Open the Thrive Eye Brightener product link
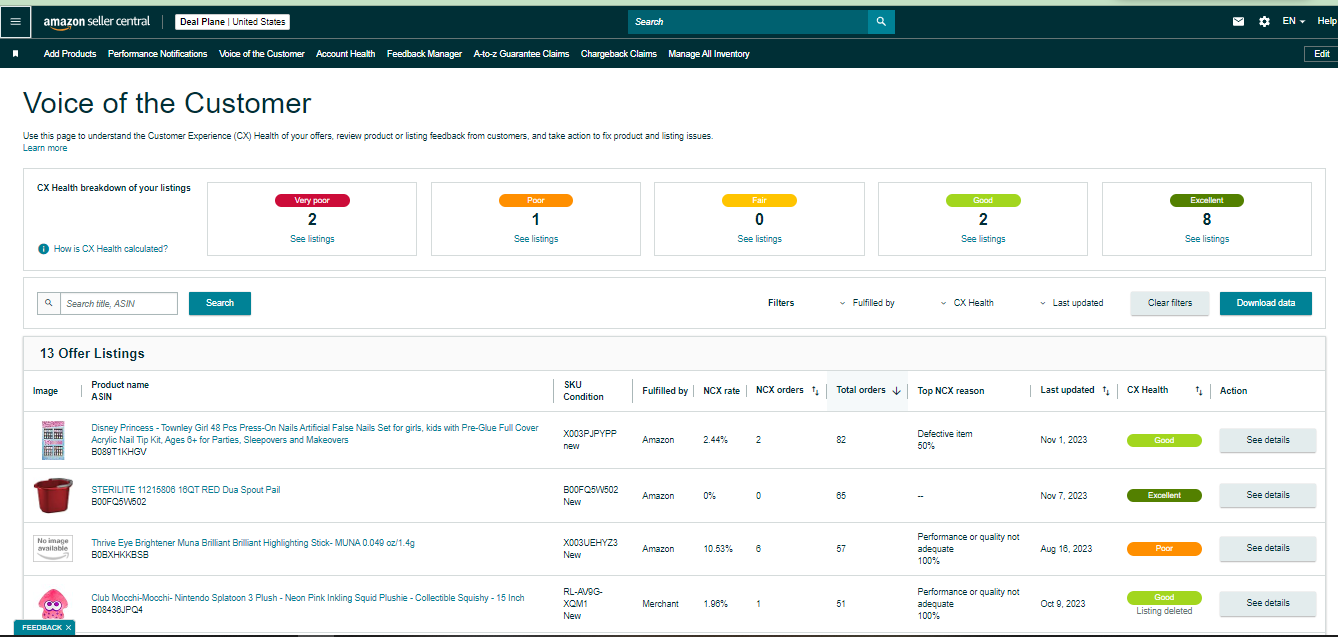 pyautogui.click(x=253, y=543)
